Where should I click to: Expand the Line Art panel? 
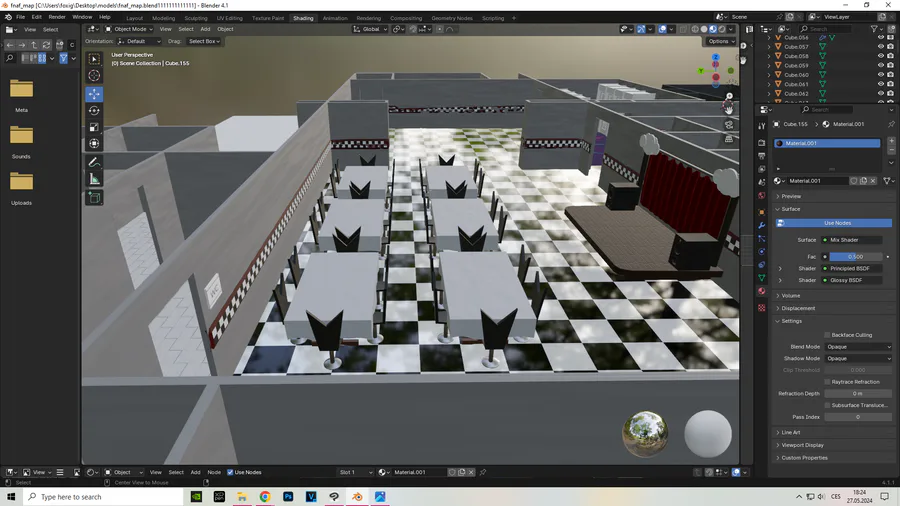click(790, 433)
